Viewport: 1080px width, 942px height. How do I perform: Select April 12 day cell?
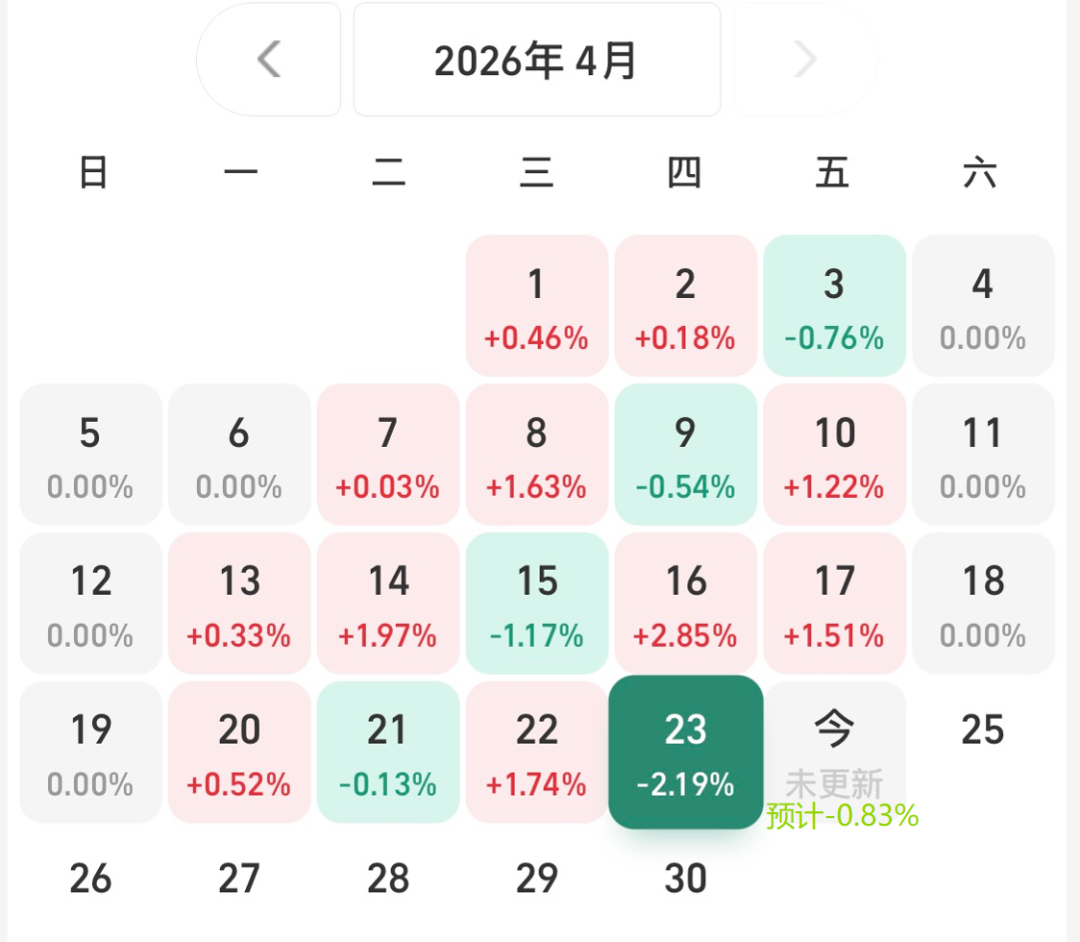coord(90,603)
